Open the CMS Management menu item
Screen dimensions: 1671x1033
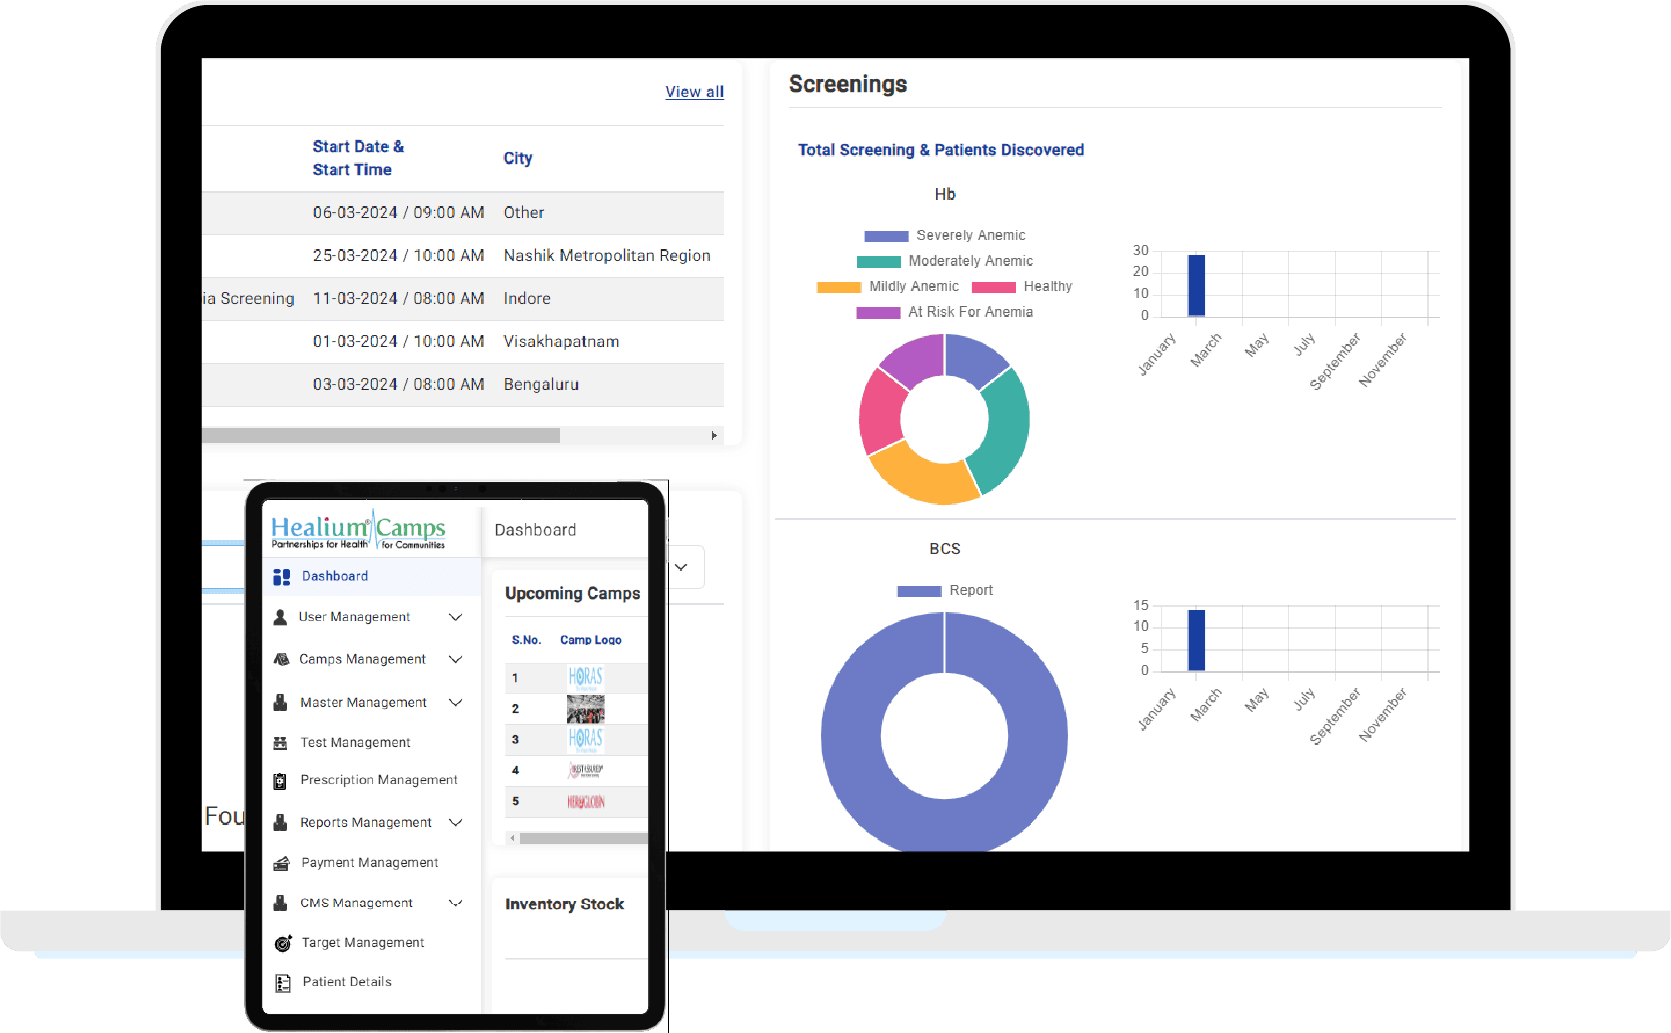[x=356, y=903]
